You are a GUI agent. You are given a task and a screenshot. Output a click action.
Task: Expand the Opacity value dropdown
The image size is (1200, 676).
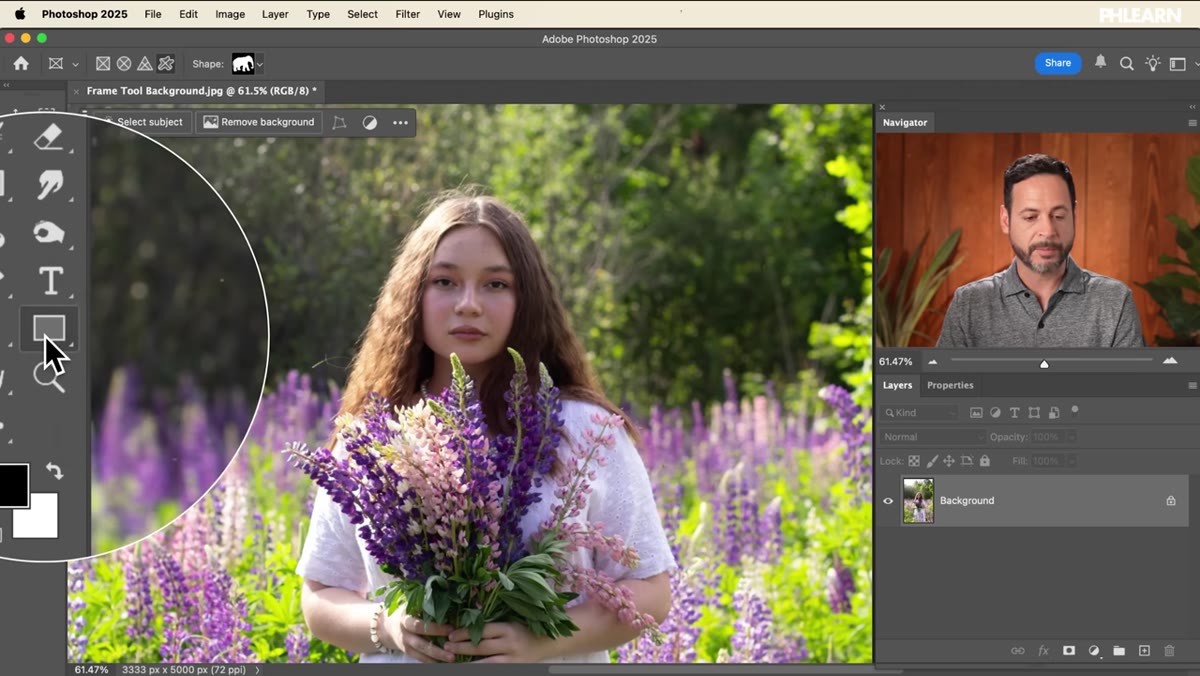click(x=1071, y=437)
